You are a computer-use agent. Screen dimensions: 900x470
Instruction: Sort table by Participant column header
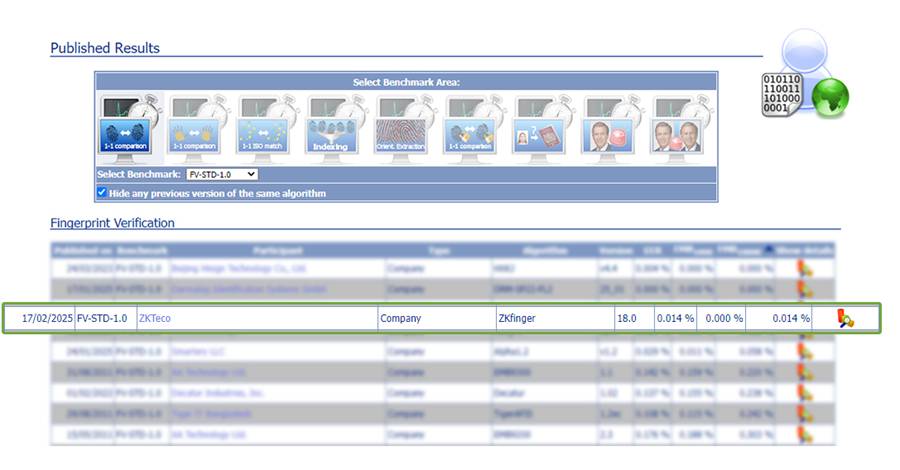point(277,249)
